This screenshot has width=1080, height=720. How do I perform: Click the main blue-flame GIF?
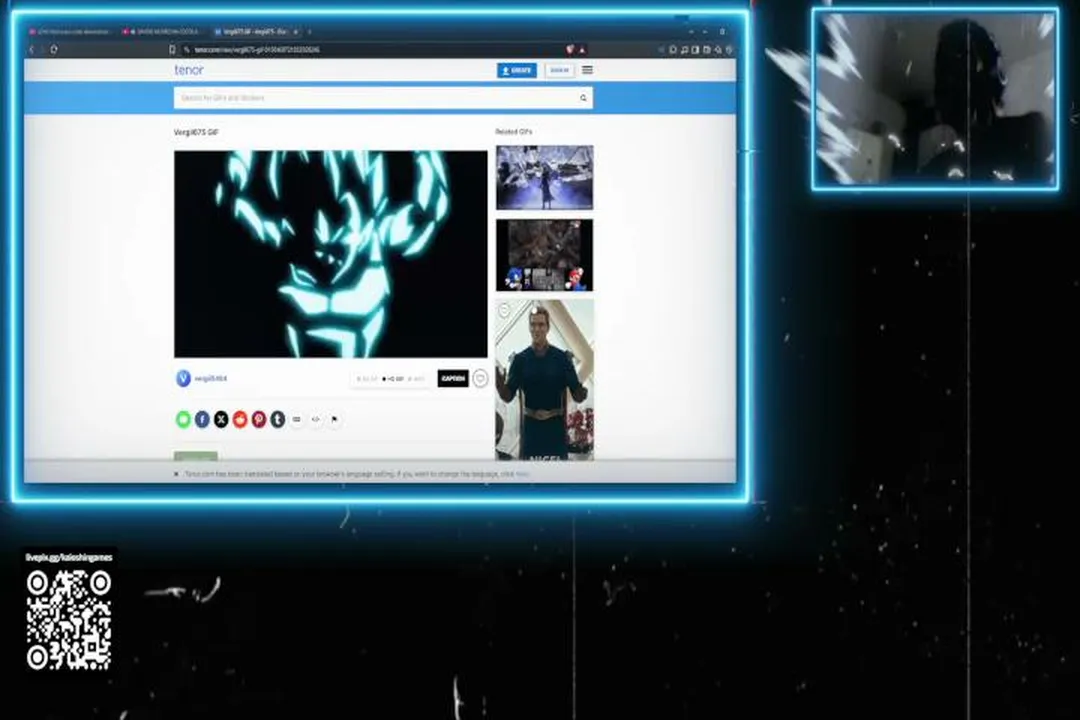[331, 254]
